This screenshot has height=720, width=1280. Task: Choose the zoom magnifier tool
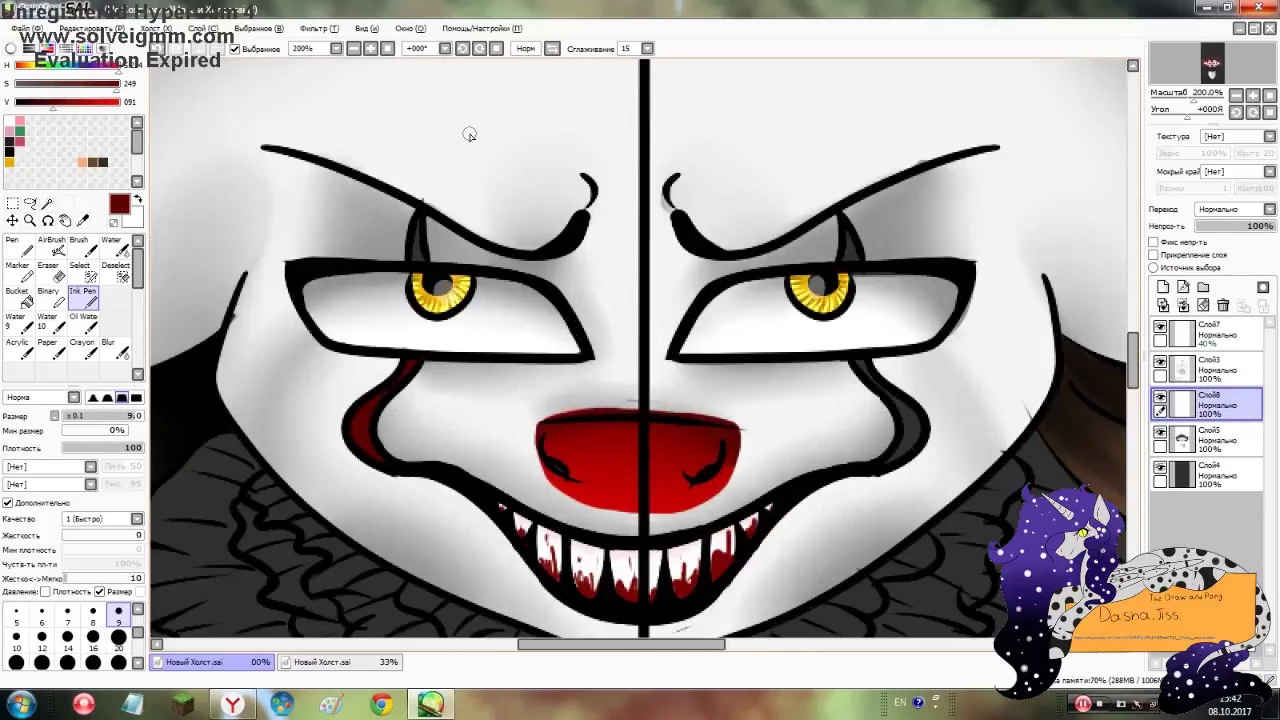30,221
